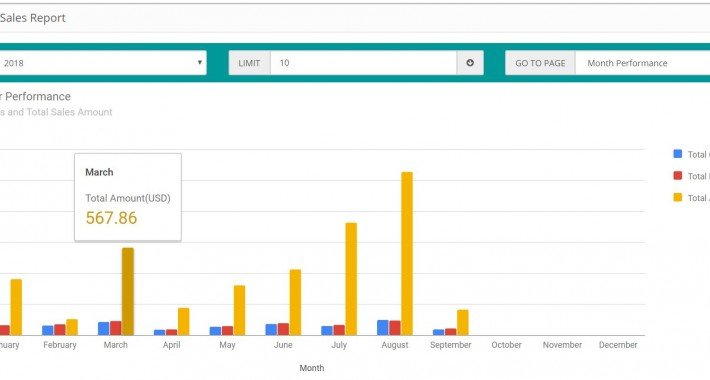Open the 2018 year dropdown
Viewport: 710px width, 380px height.
coord(103,63)
